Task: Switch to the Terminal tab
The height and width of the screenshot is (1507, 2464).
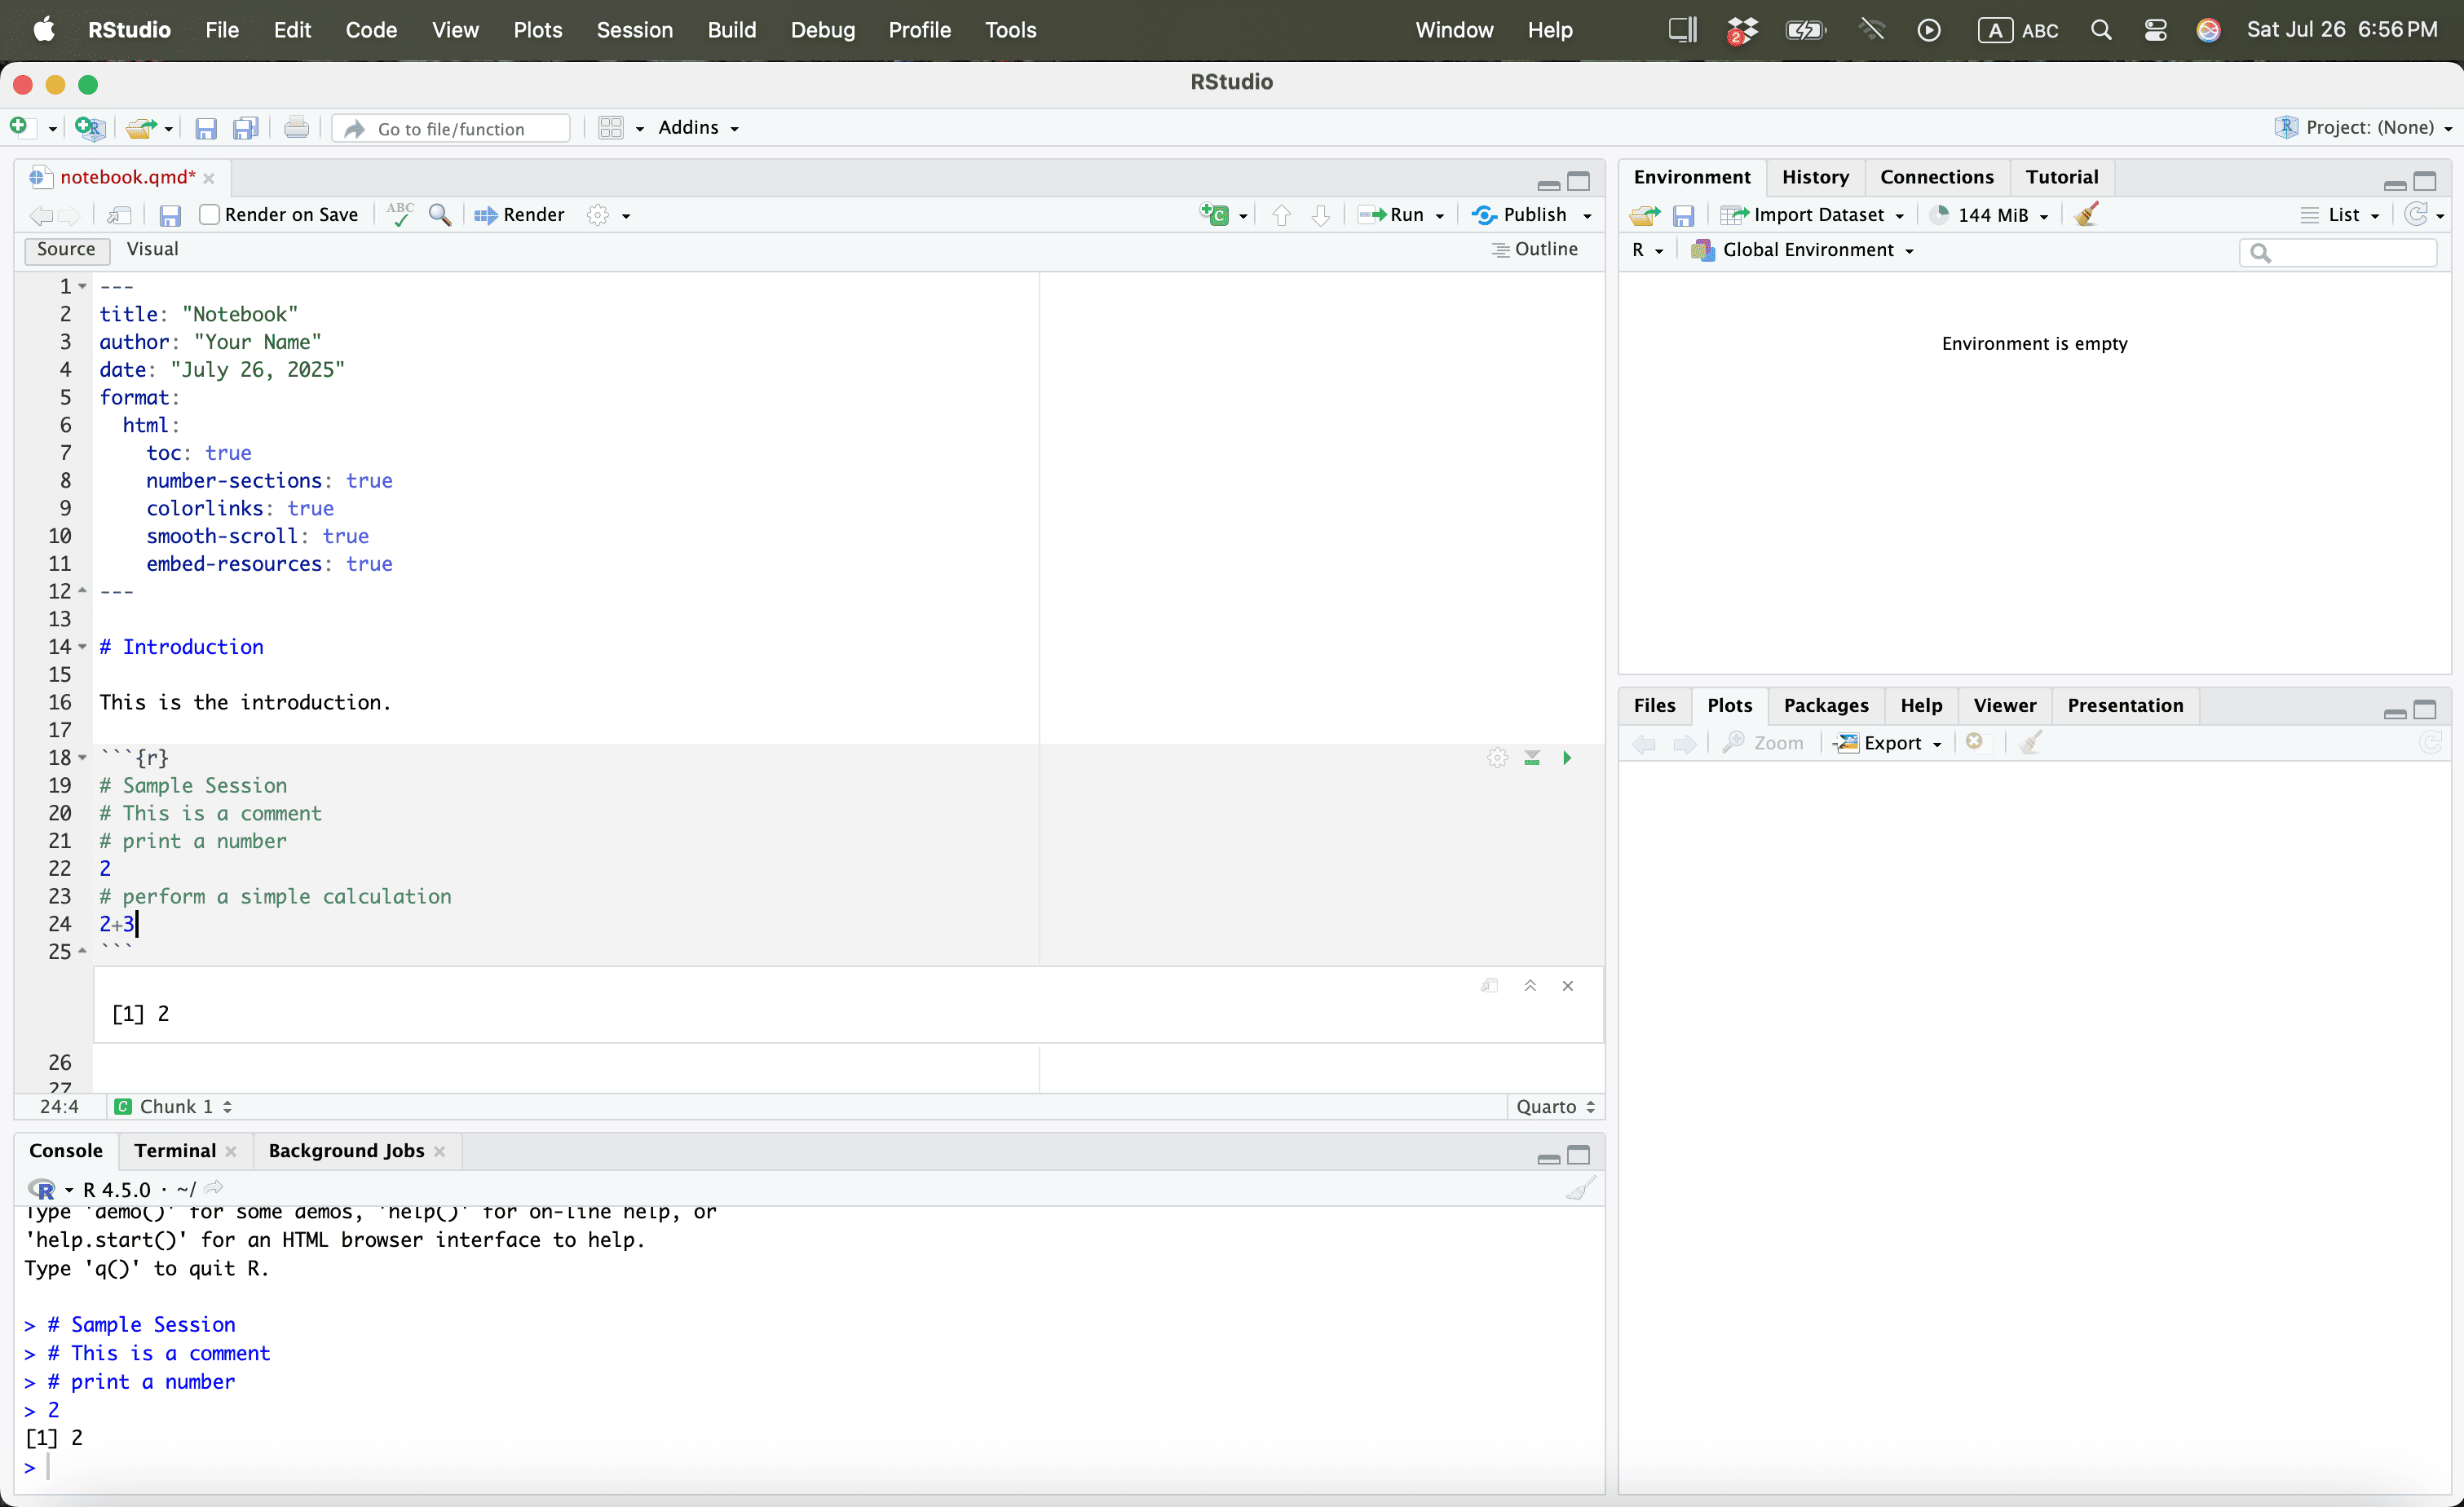Action: click(x=175, y=1150)
